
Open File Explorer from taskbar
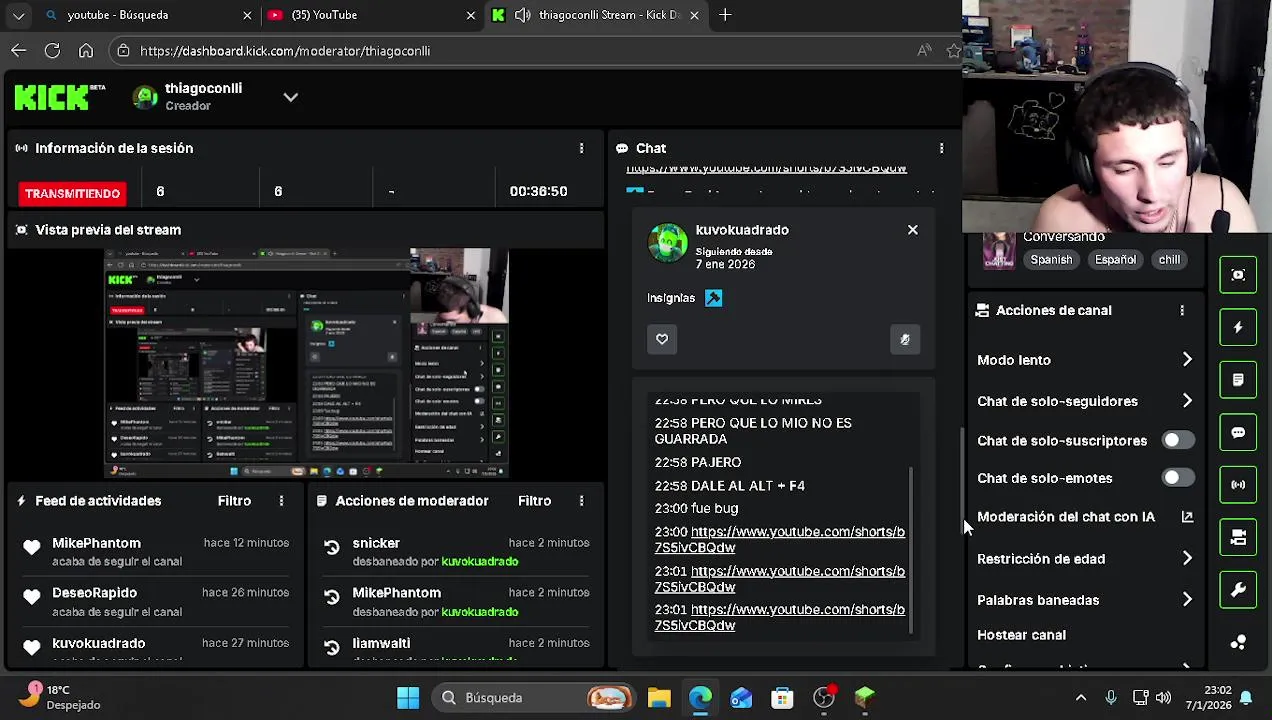[x=659, y=697]
